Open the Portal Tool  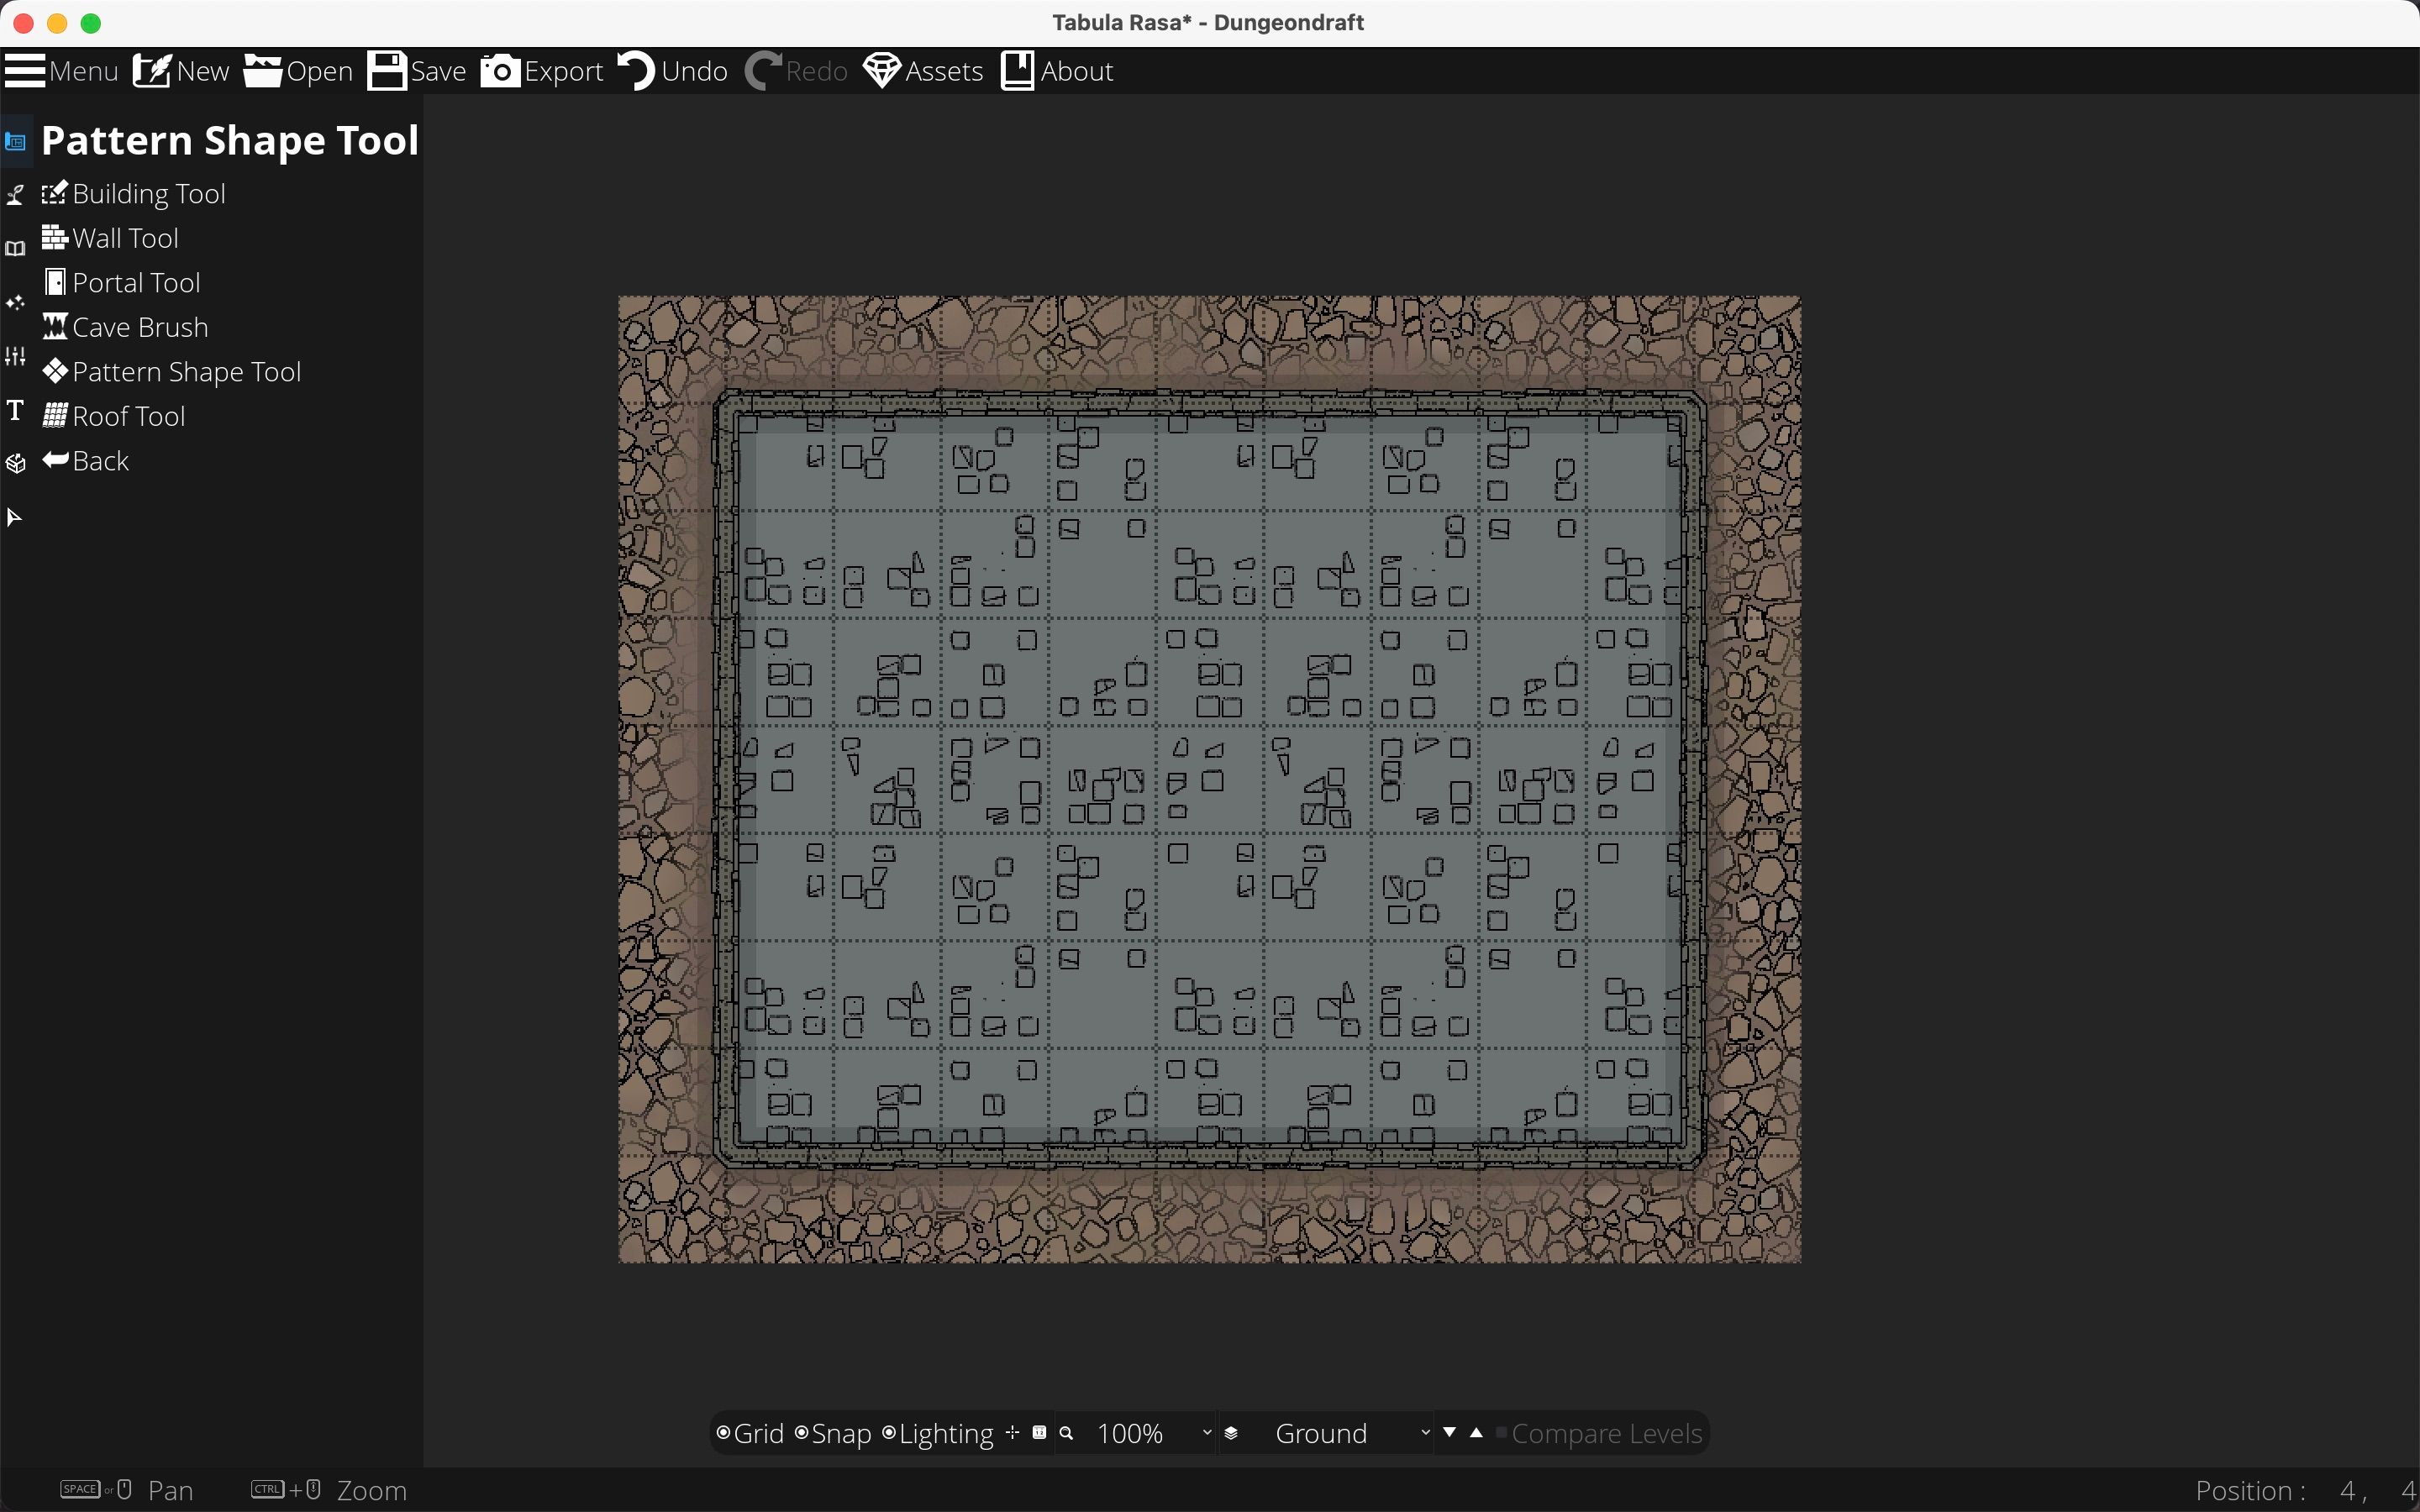[x=137, y=283]
